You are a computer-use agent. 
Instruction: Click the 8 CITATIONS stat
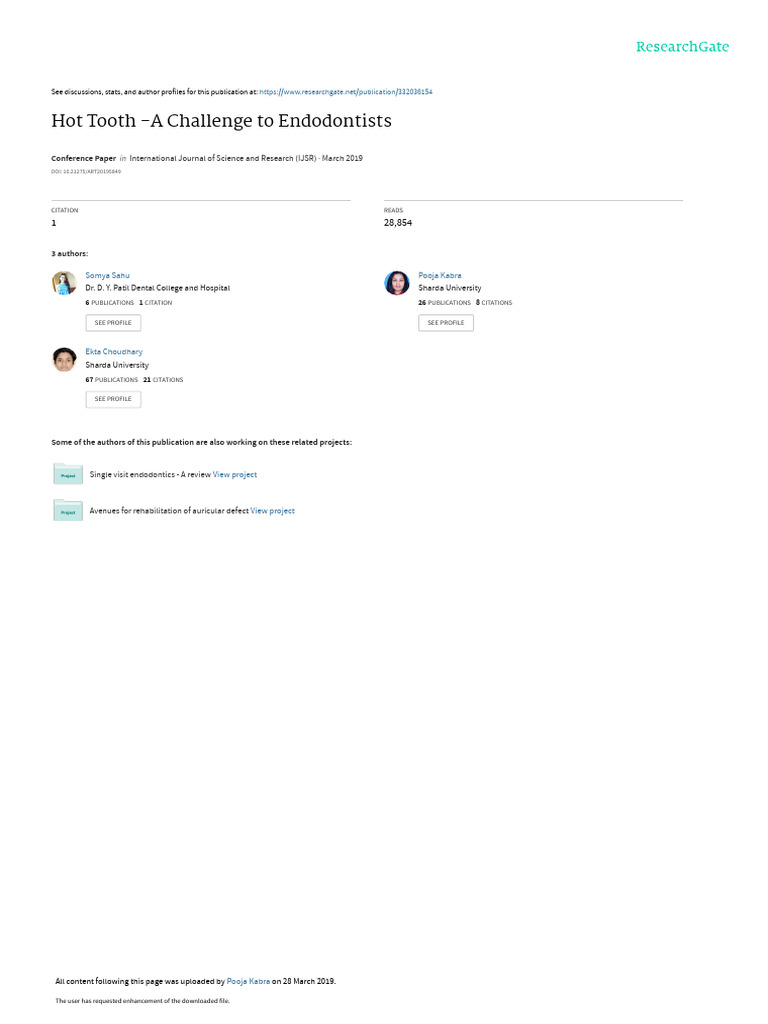click(494, 303)
